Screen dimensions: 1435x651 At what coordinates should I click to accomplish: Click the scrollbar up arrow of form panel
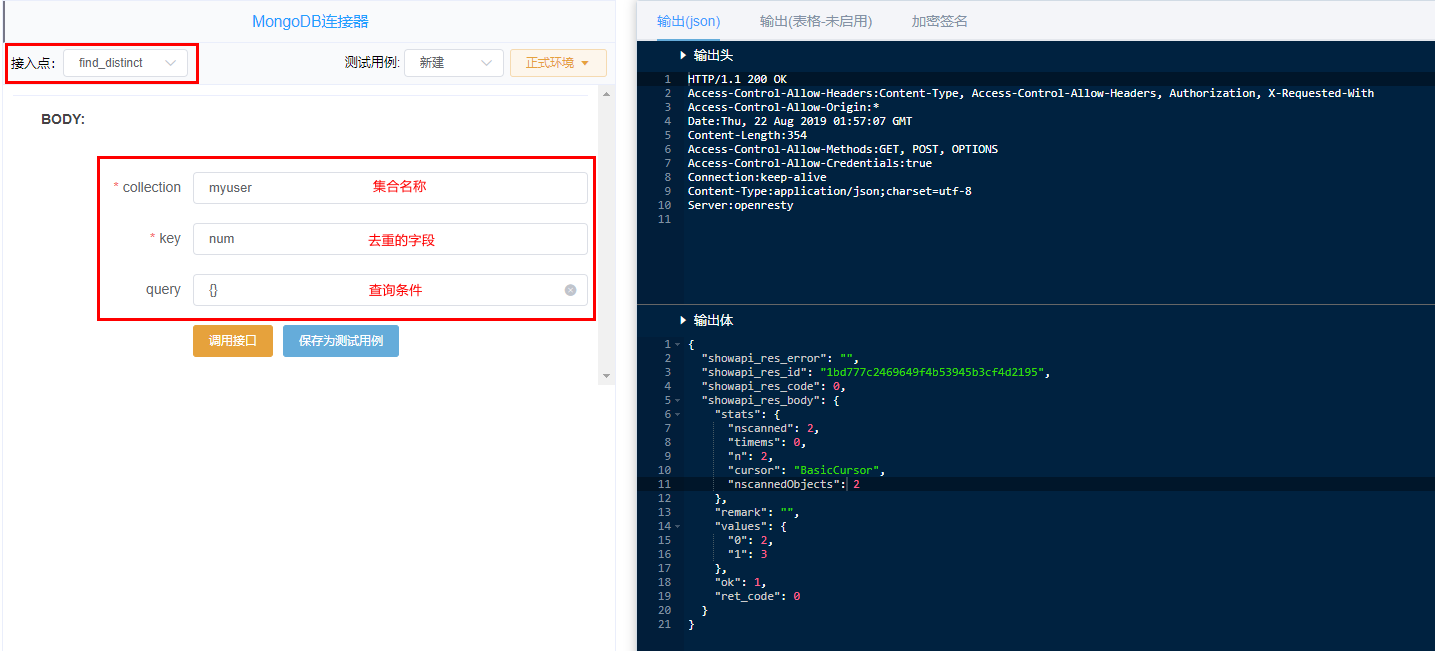click(606, 93)
